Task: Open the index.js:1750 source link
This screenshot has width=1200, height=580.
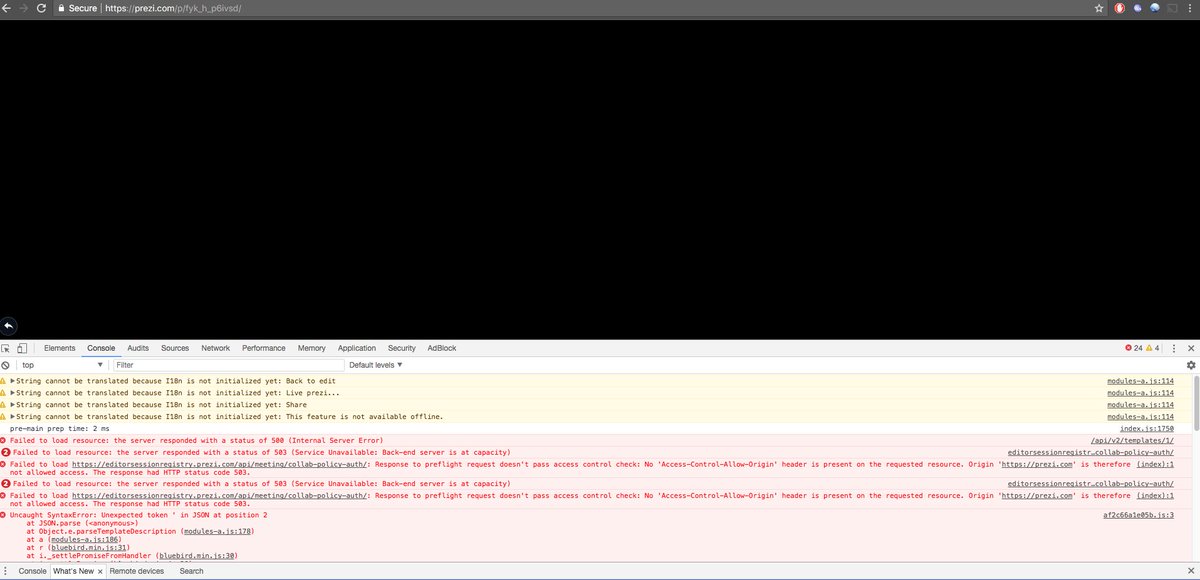Action: coord(1147,428)
